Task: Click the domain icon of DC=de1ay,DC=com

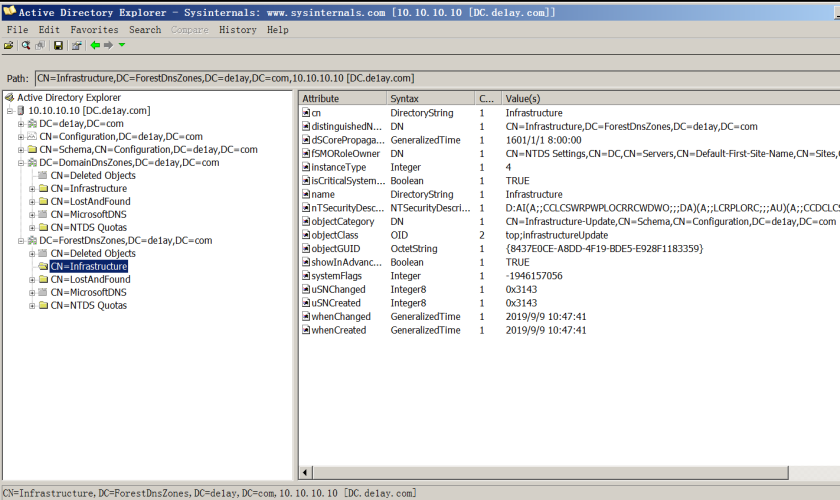Action: pos(32,124)
